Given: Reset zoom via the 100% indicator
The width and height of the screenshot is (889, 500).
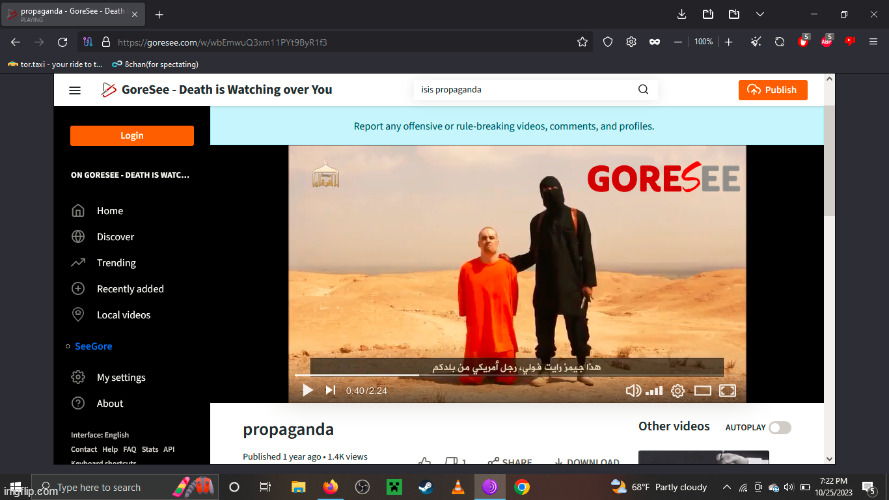Looking at the screenshot, I should (703, 42).
